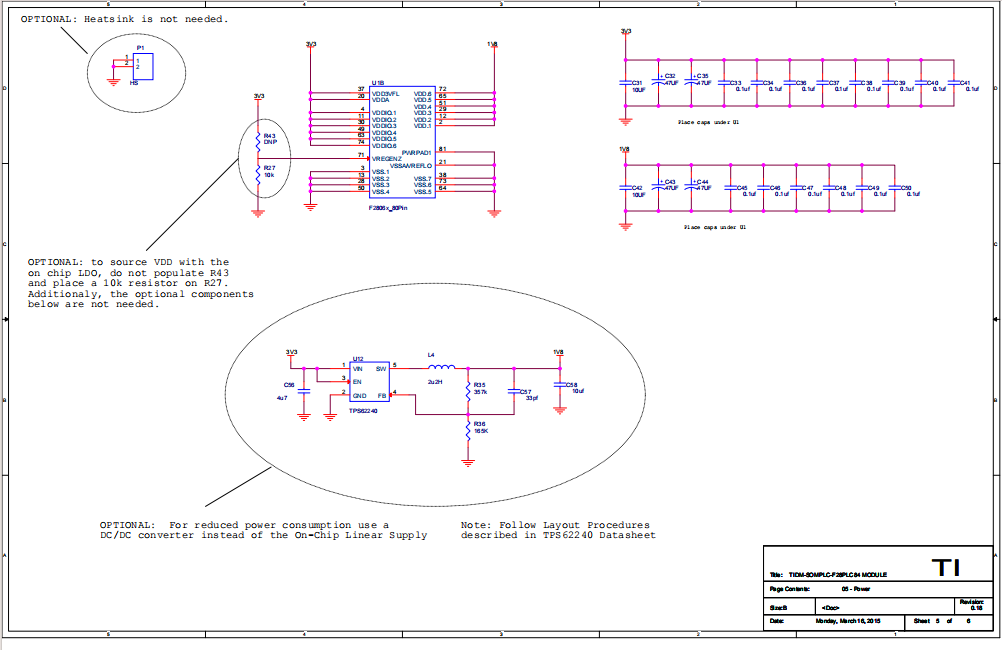Select capacitor C35 47UF

[x=691, y=82]
